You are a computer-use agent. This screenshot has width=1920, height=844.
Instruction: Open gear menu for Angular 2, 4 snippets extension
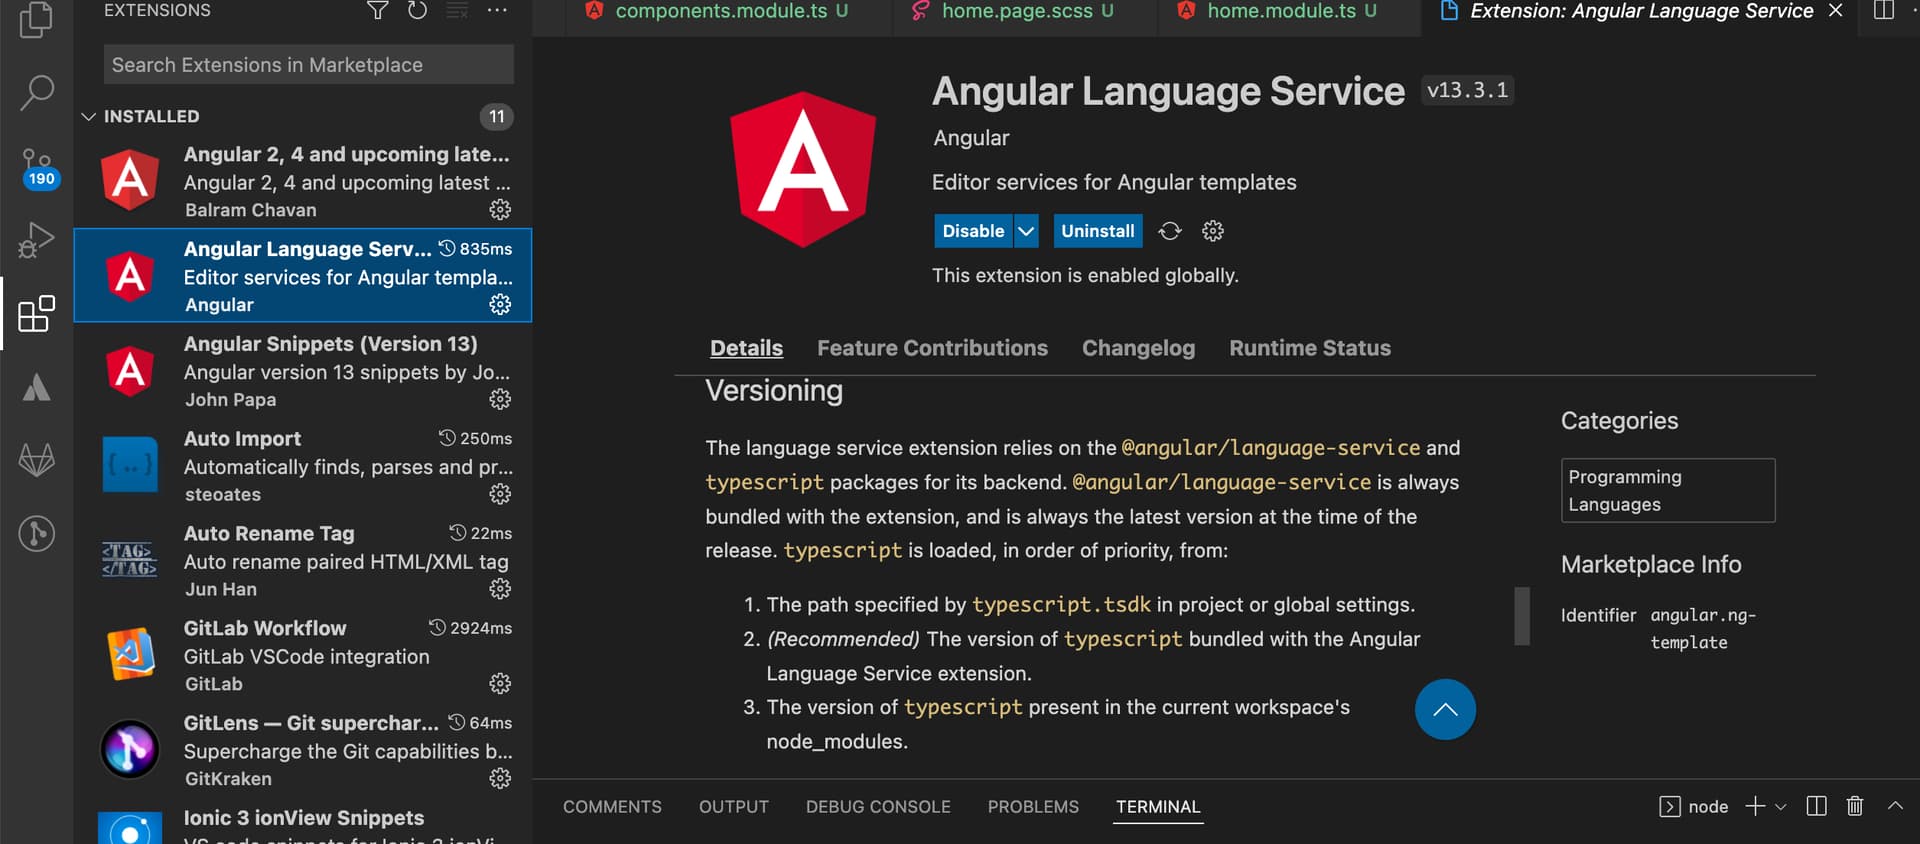(500, 210)
